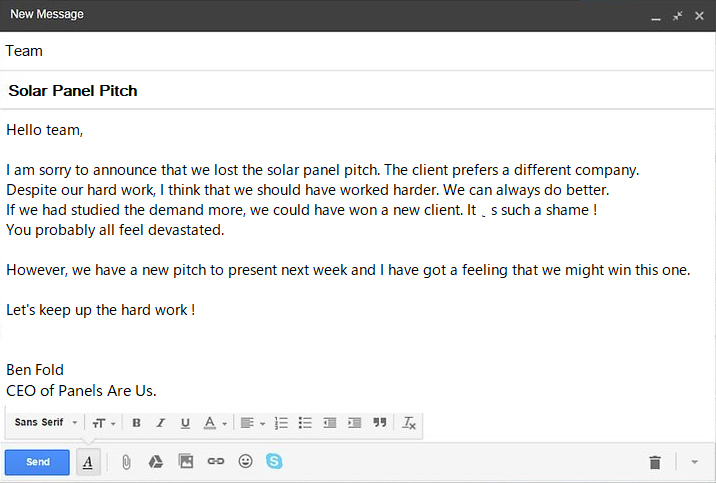Attach files with the paperclip icon
The image size is (716, 483).
click(x=126, y=462)
